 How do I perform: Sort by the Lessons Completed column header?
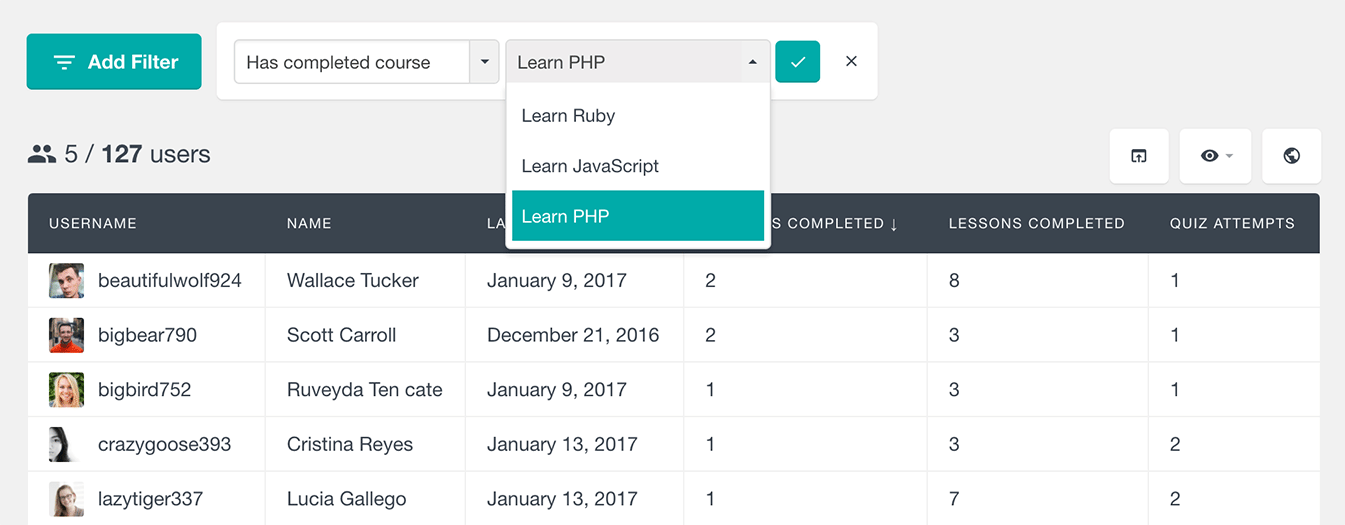(x=1036, y=224)
